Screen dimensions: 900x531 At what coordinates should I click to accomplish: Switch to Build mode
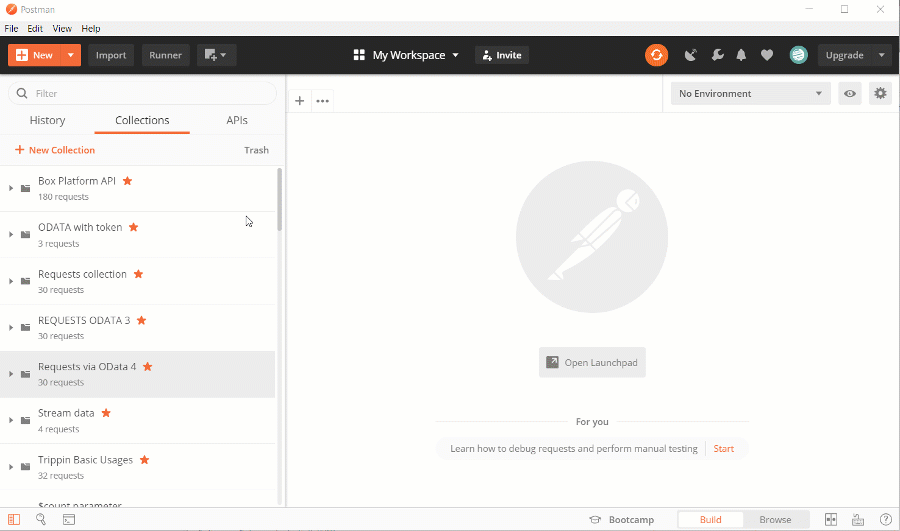[711, 520]
